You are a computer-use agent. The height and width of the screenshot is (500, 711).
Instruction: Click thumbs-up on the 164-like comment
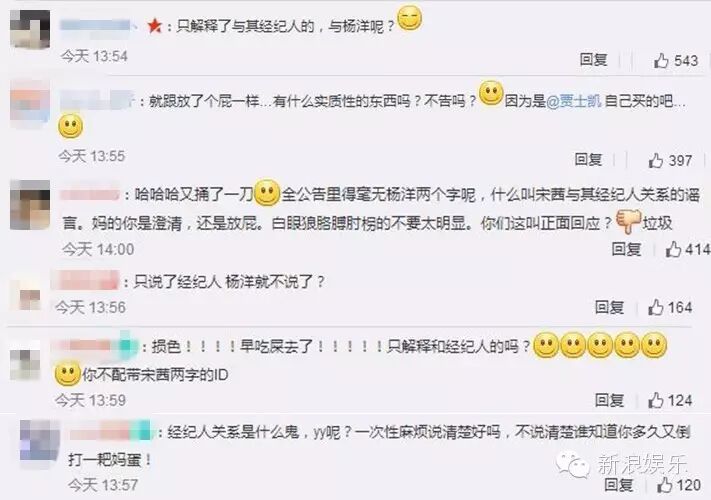pyautogui.click(x=656, y=307)
